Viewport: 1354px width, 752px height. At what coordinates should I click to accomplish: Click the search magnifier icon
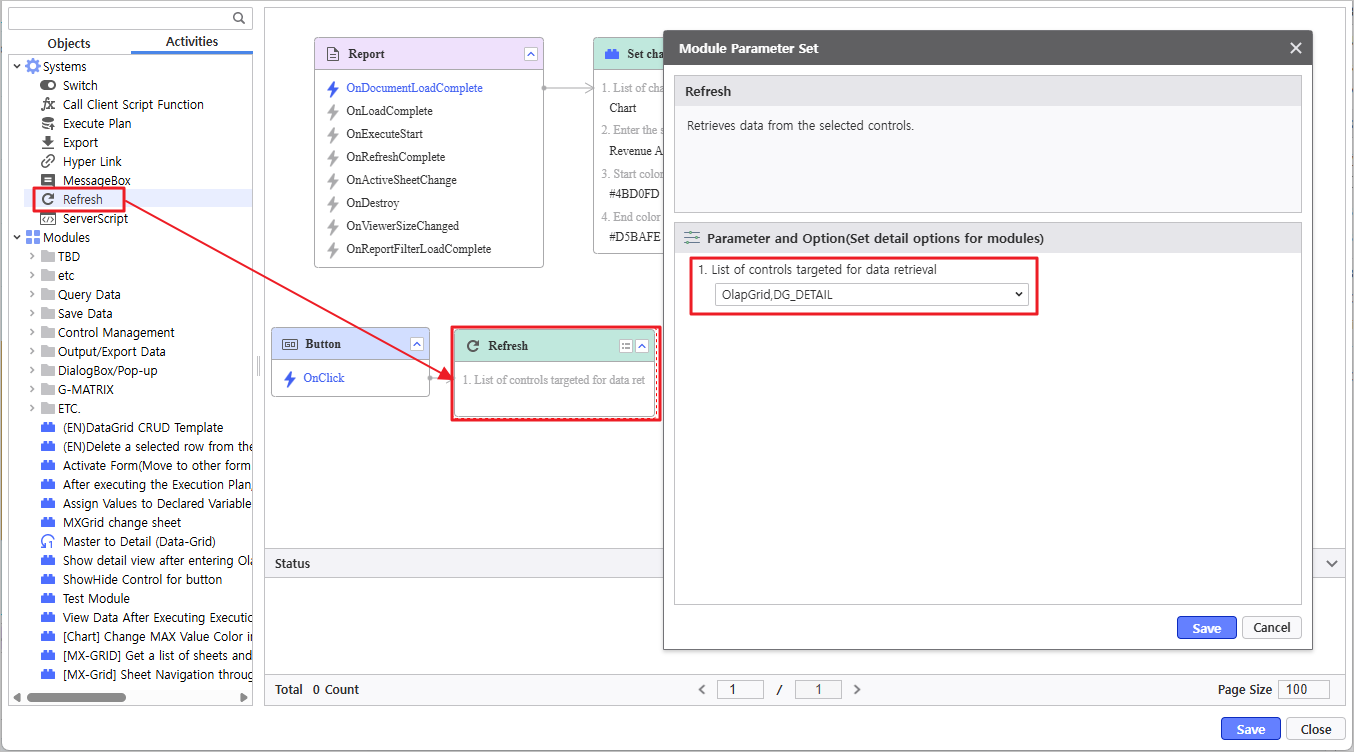[239, 18]
